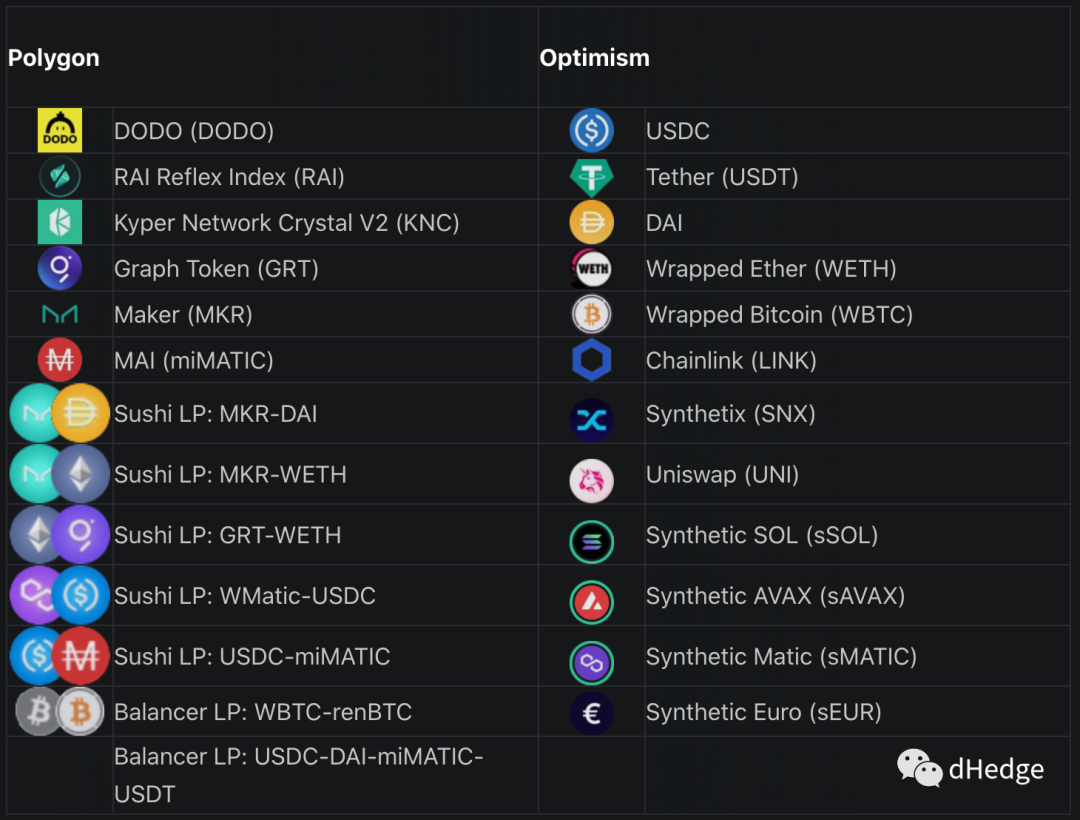Image resolution: width=1080 pixels, height=820 pixels.
Task: Click the Graph Token (GRT) text
Action: 216,269
